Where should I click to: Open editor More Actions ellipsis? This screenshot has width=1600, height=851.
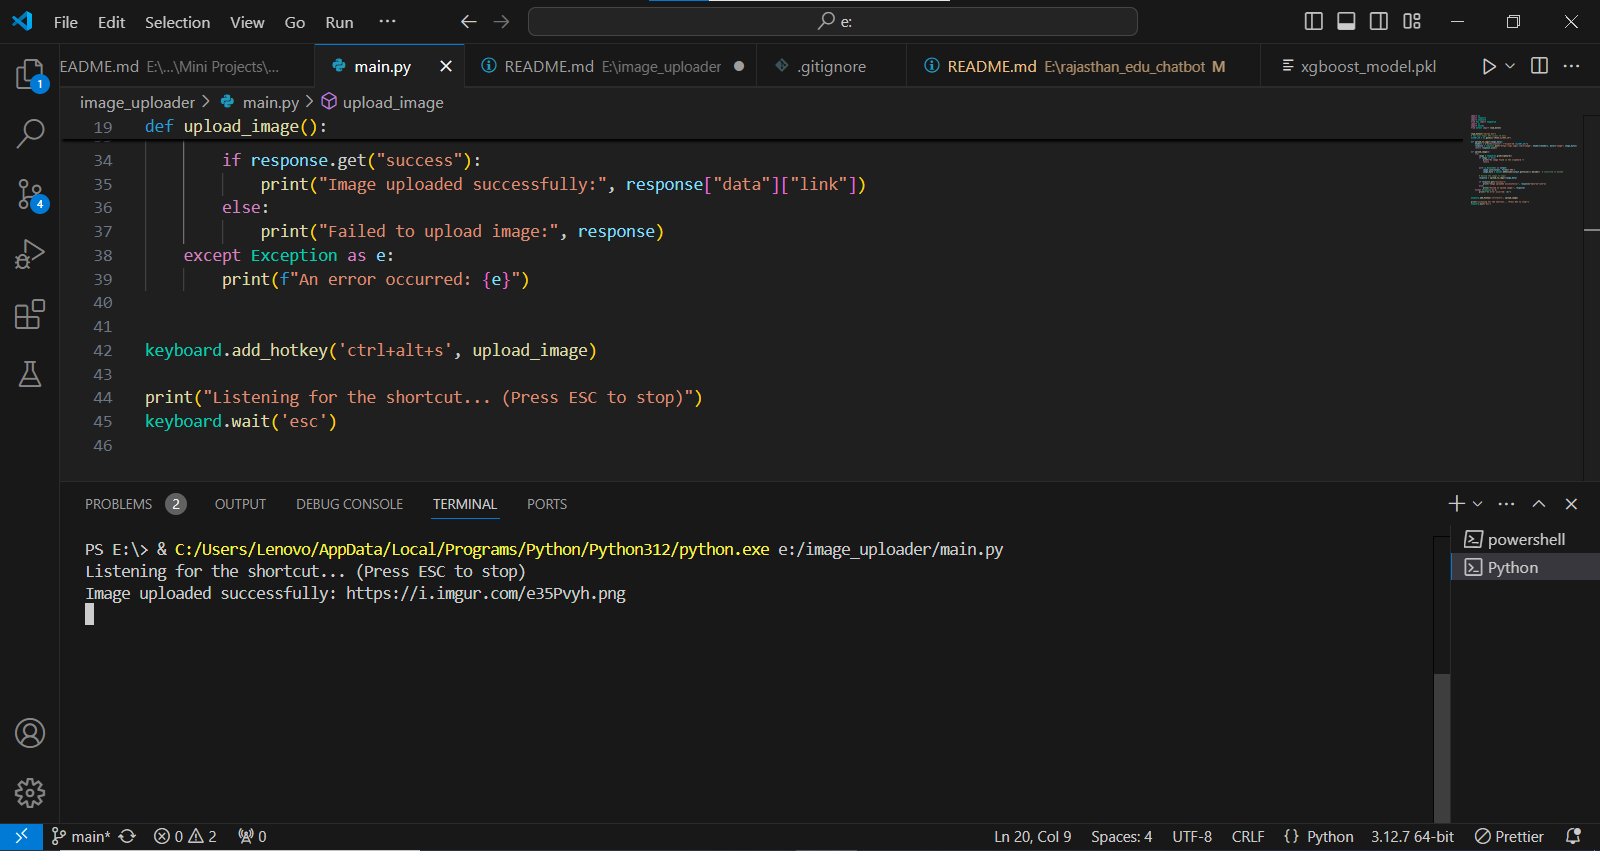coord(1572,66)
